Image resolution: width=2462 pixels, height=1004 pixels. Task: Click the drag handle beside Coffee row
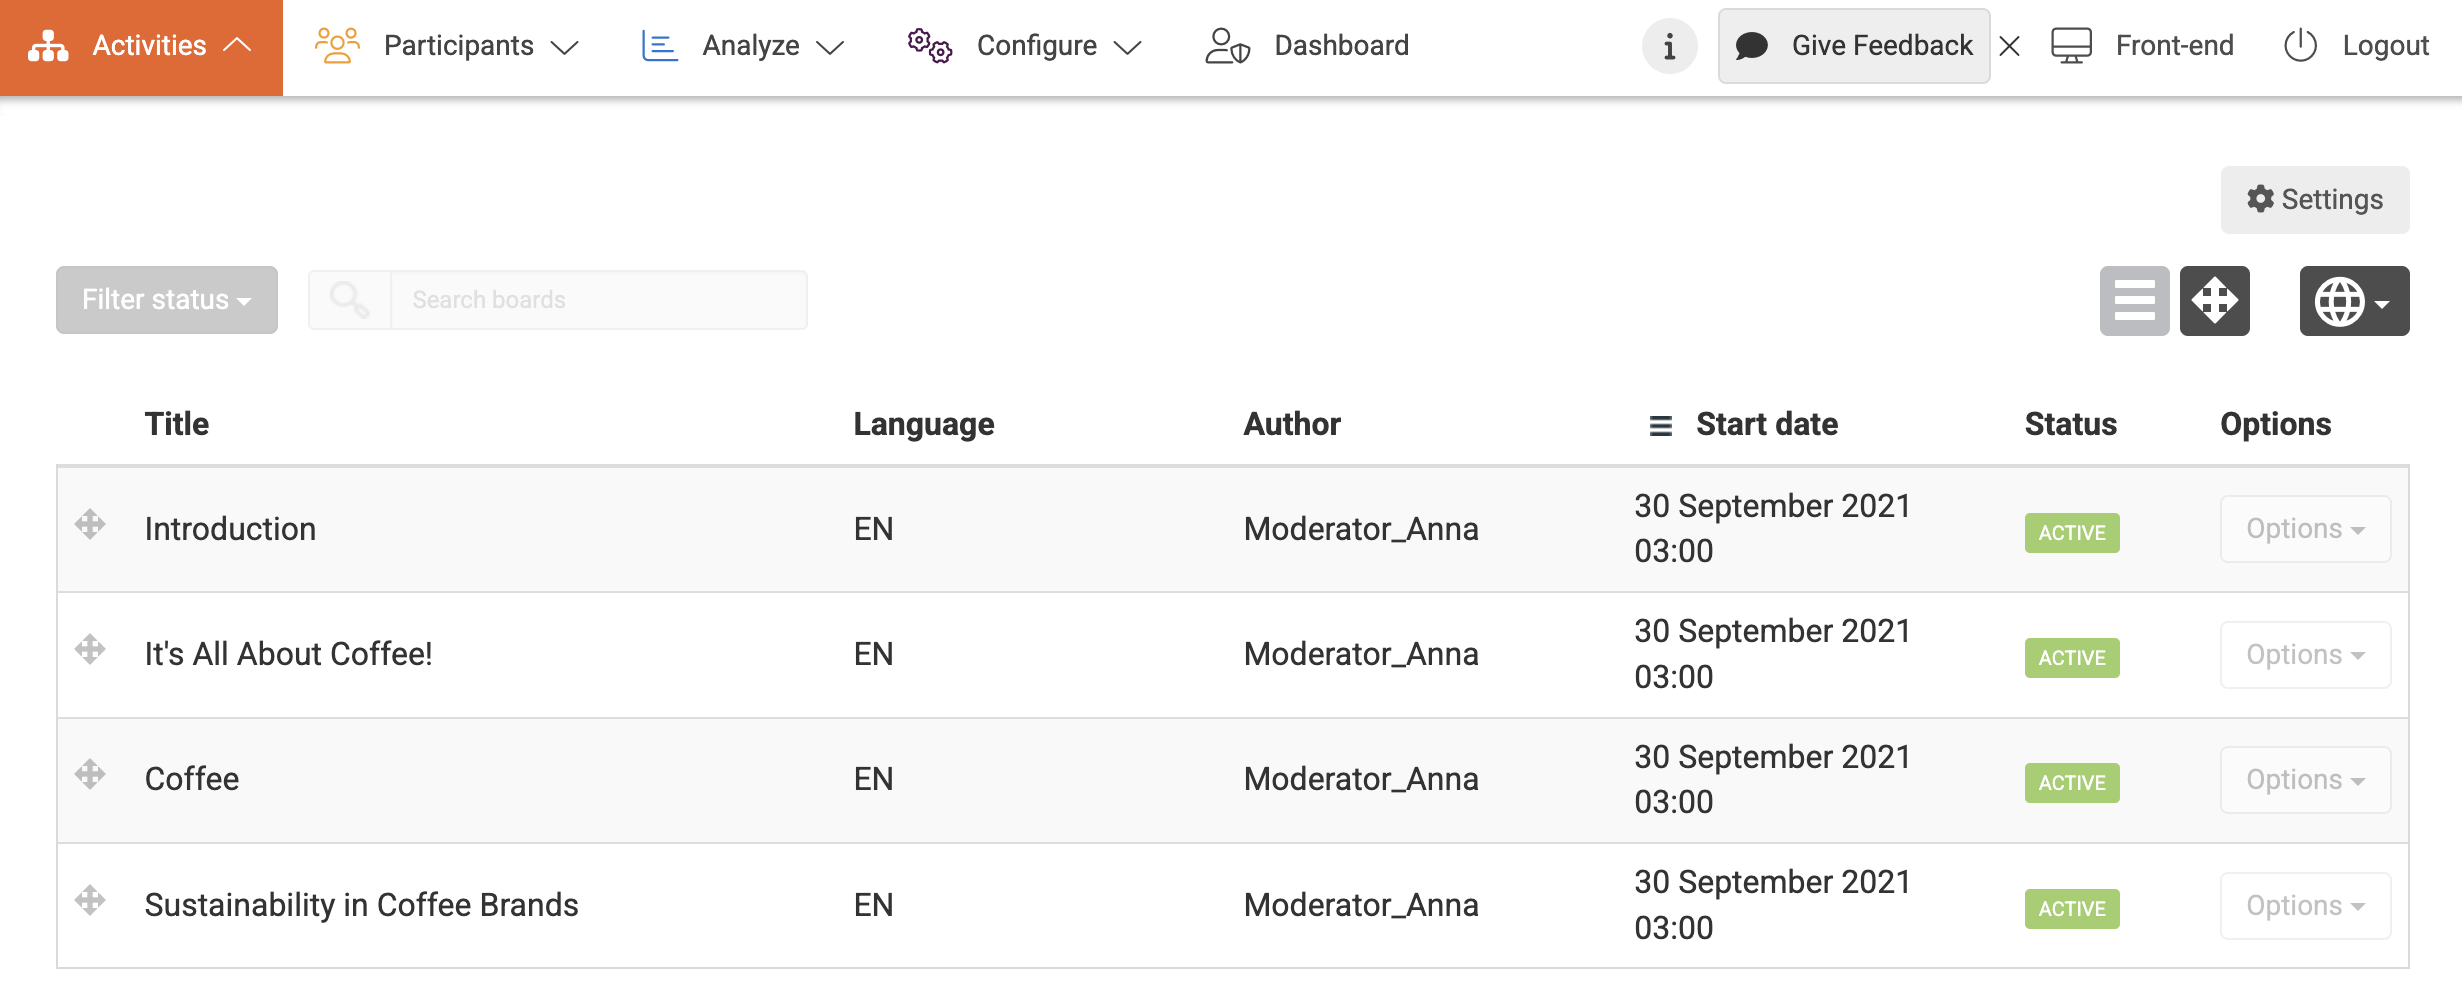(x=90, y=775)
